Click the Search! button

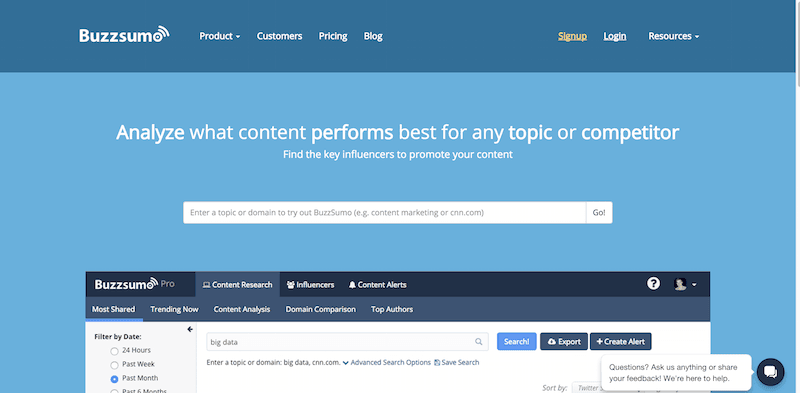click(517, 341)
